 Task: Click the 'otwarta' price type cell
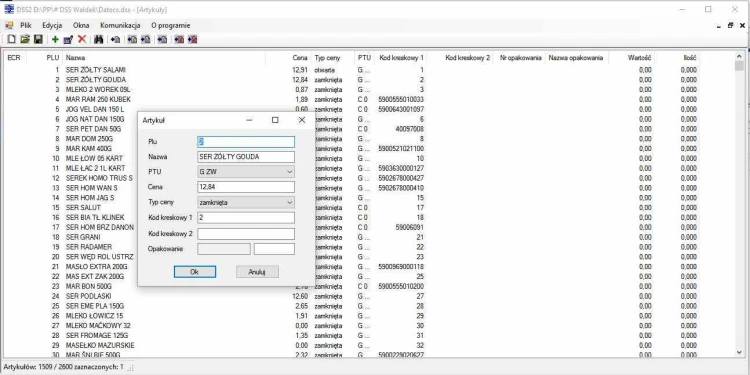pyautogui.click(x=325, y=70)
